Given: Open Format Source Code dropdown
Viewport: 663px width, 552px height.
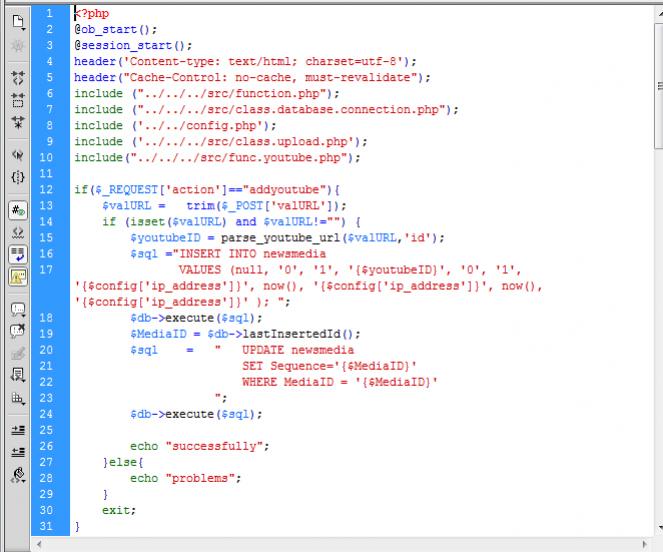Looking at the screenshot, I should 18,475.
